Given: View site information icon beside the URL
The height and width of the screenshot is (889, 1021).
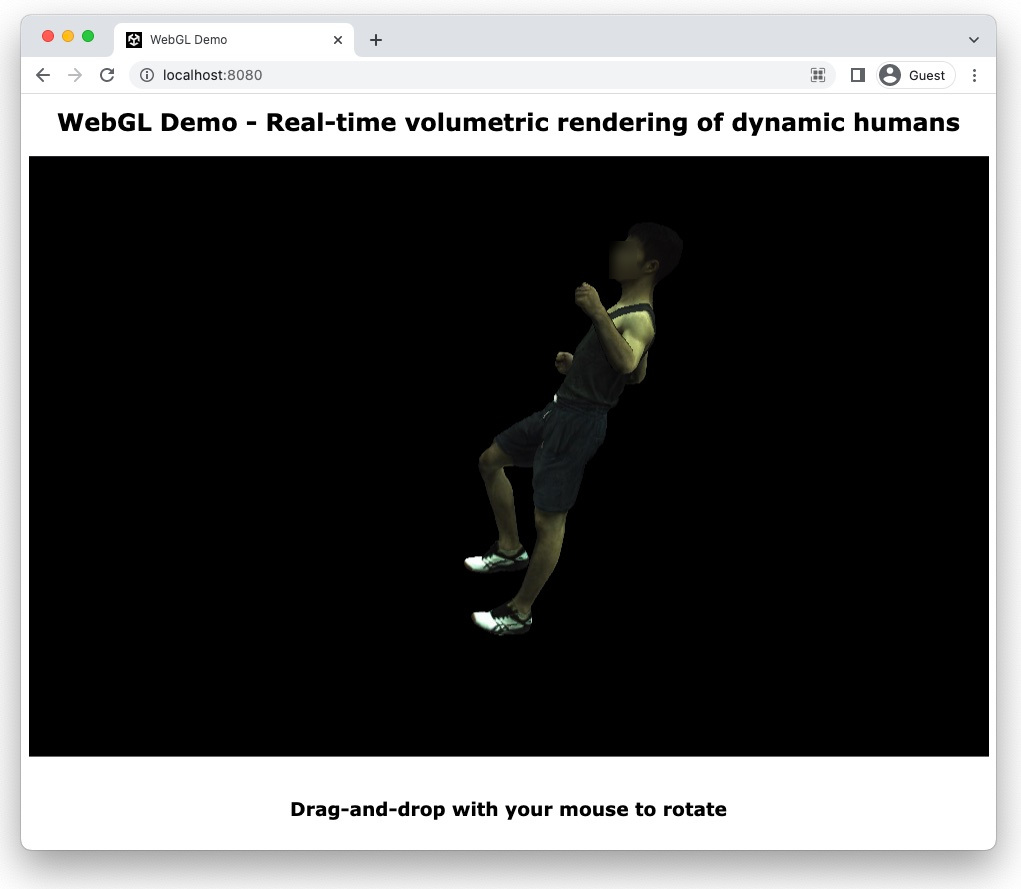Looking at the screenshot, I should (x=147, y=76).
